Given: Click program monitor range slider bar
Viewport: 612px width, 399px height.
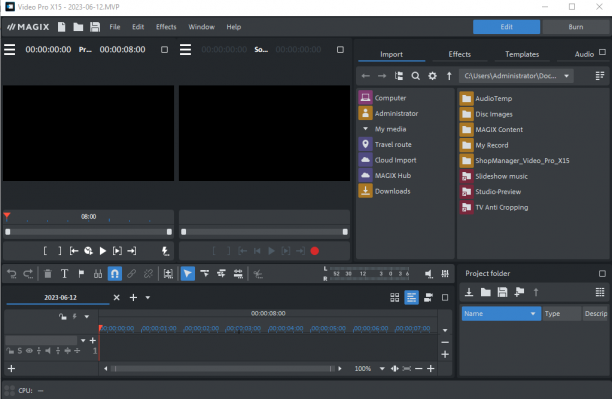Looking at the screenshot, I should [88, 232].
